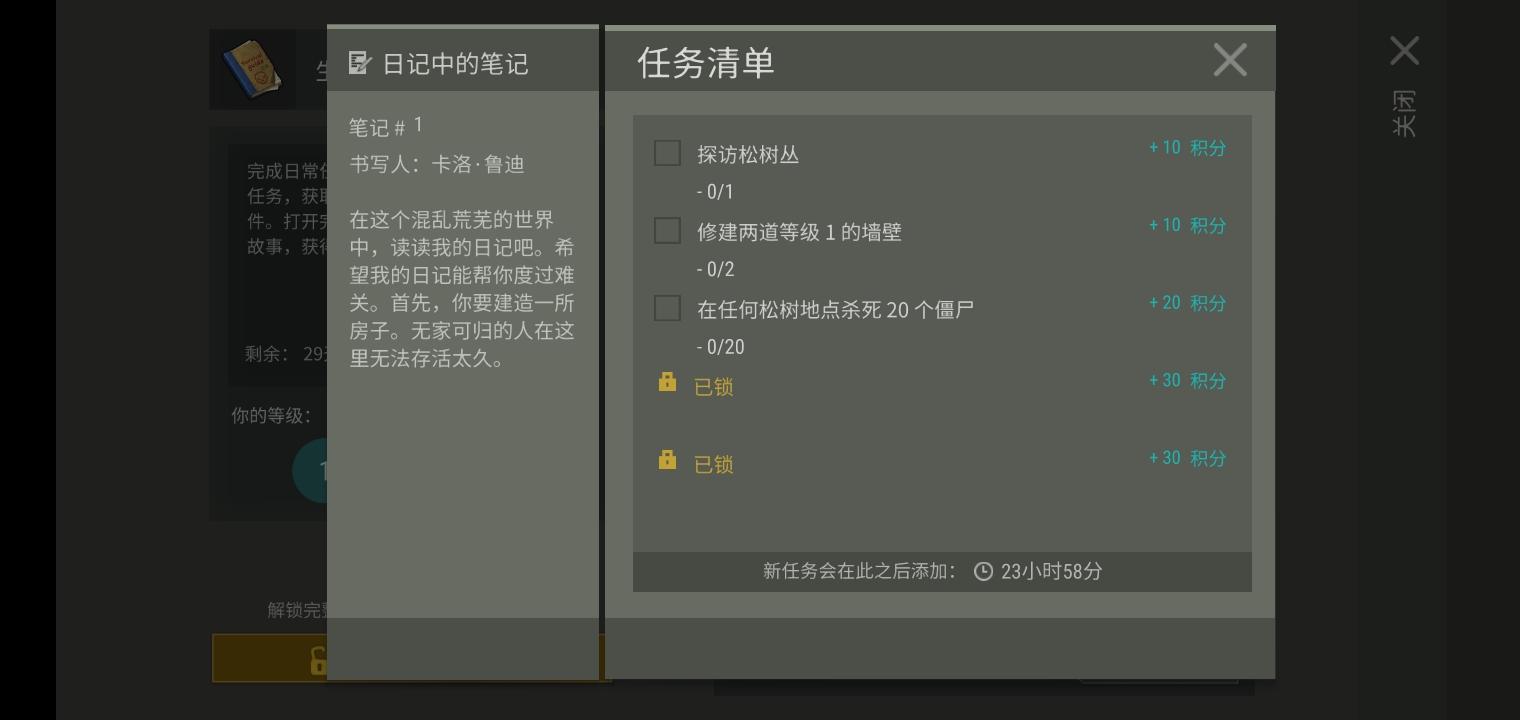
Task: Tick the 修建两道等级 1 的墙壁 checkbox
Action: (667, 230)
